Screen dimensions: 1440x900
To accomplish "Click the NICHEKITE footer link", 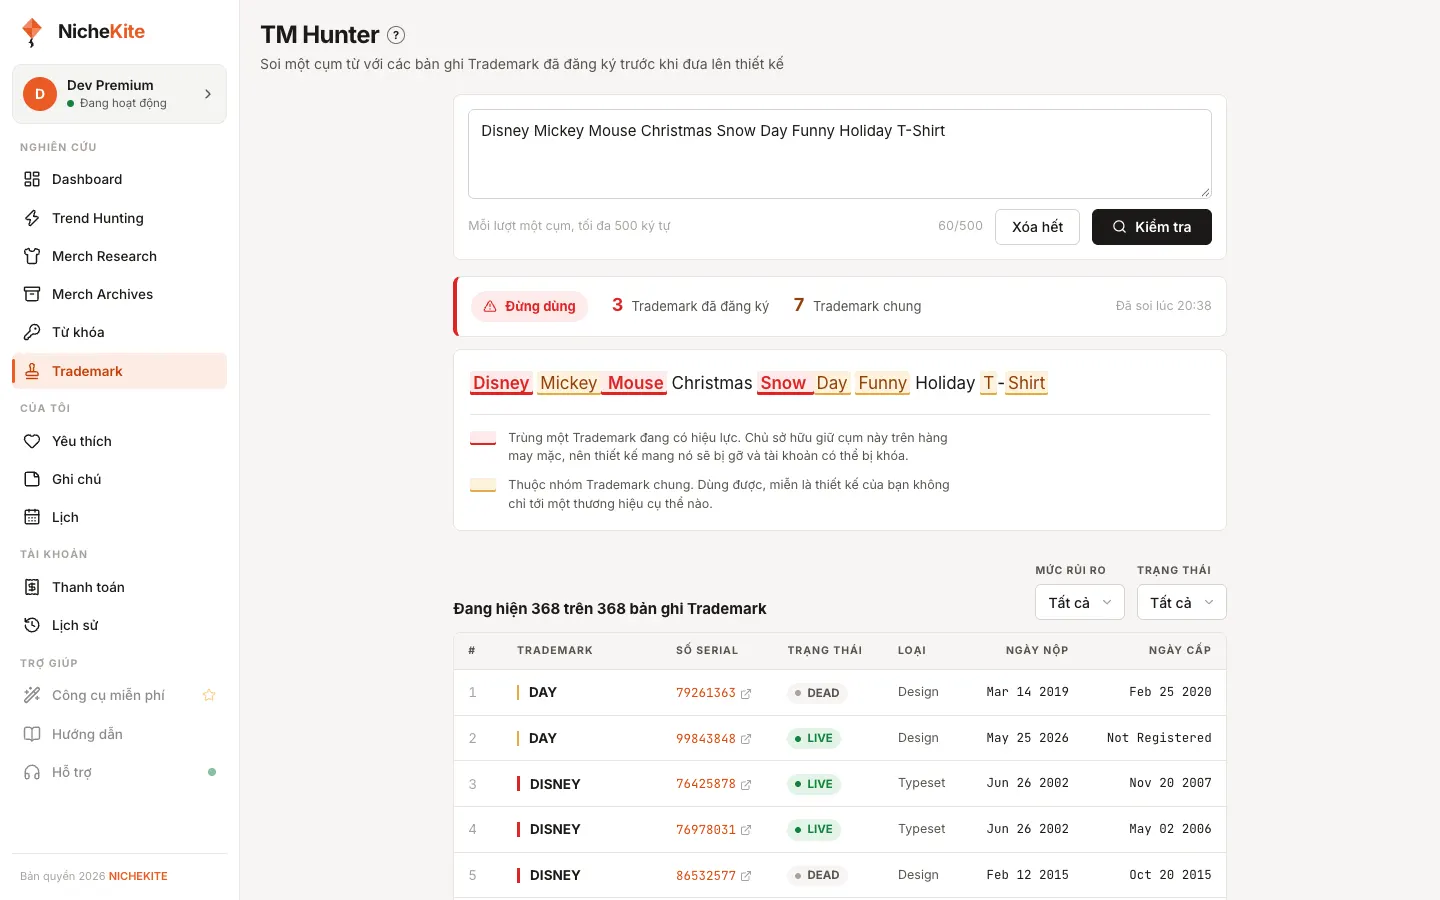I will [138, 876].
